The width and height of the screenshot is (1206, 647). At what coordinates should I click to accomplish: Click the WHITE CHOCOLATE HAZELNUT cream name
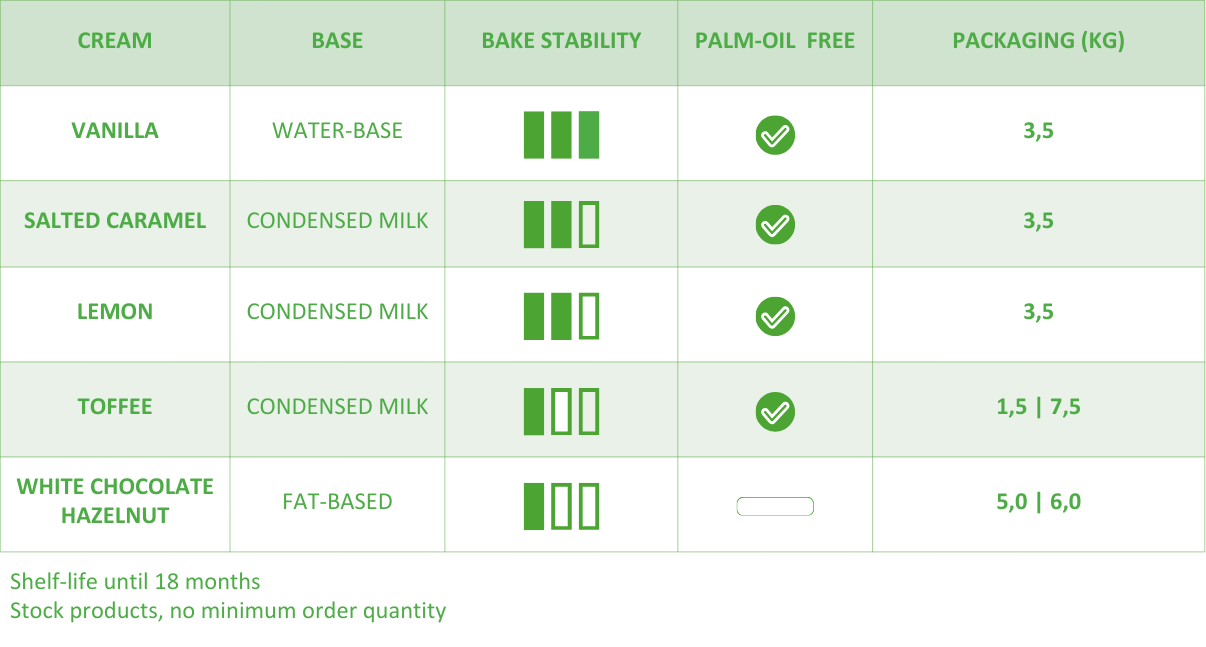115,501
